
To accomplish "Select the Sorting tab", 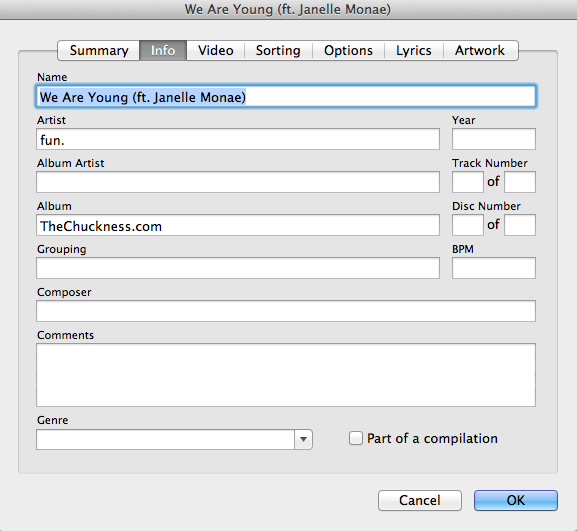I will coord(278,50).
